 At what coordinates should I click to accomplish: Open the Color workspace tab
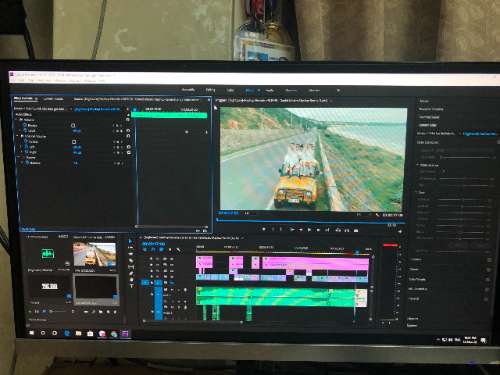[230, 90]
